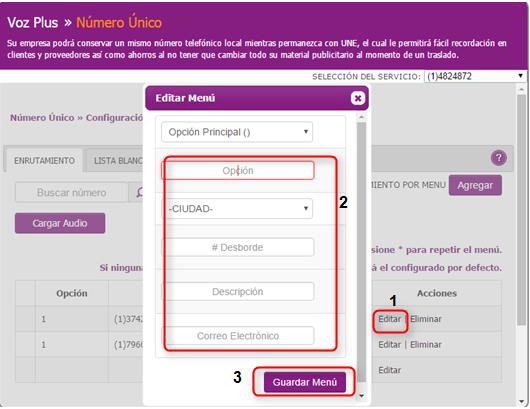This screenshot has height=409, width=530.
Task: Click the Número Único heading text
Action: coord(119,23)
